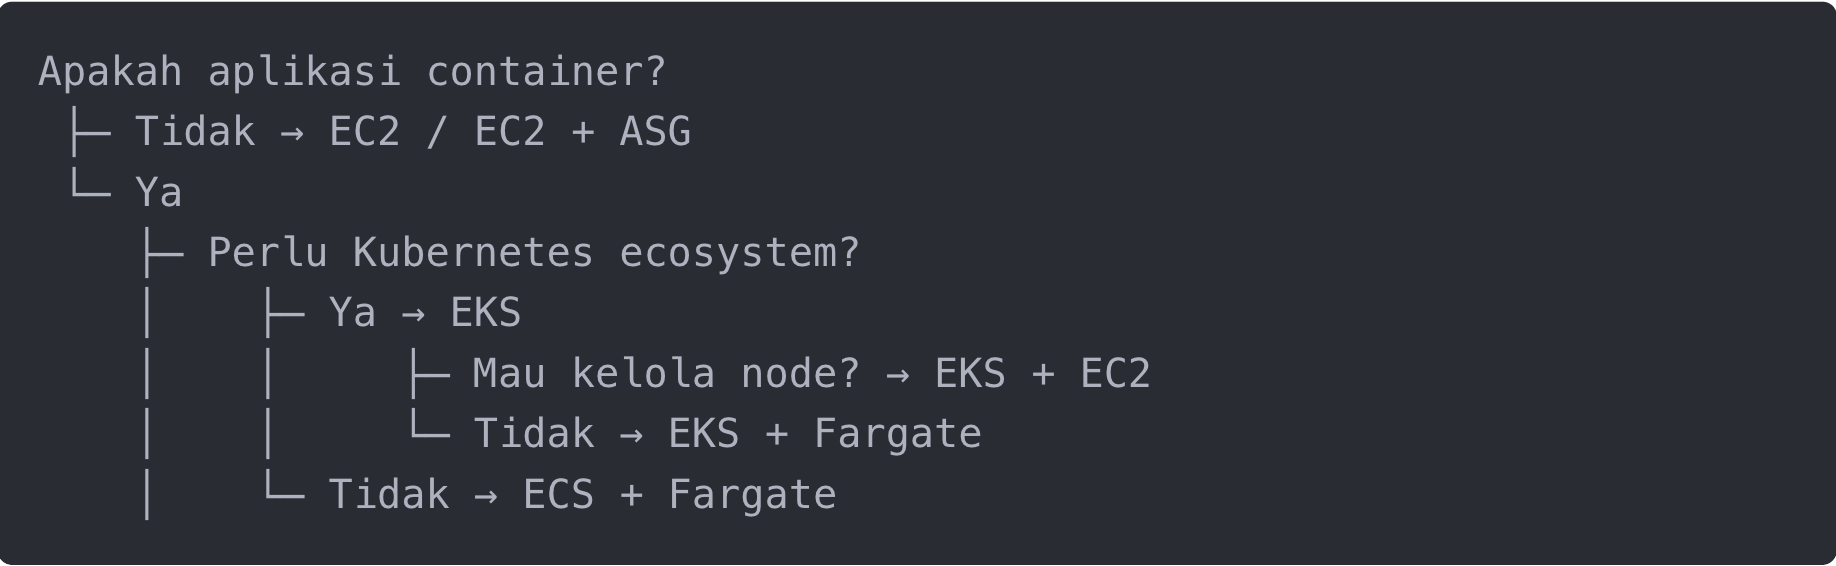1836x566 pixels.
Task: Click the "Apakah aplikasi container?" root question
Action: (351, 72)
